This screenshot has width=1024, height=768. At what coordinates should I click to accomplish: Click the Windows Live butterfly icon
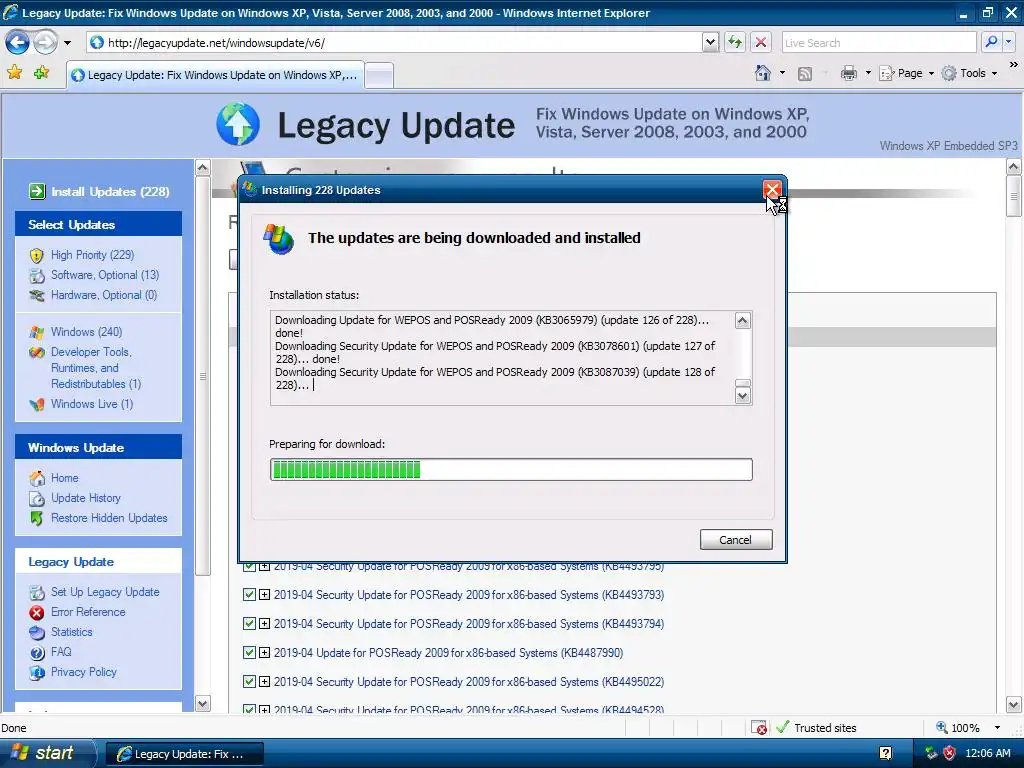pos(37,404)
